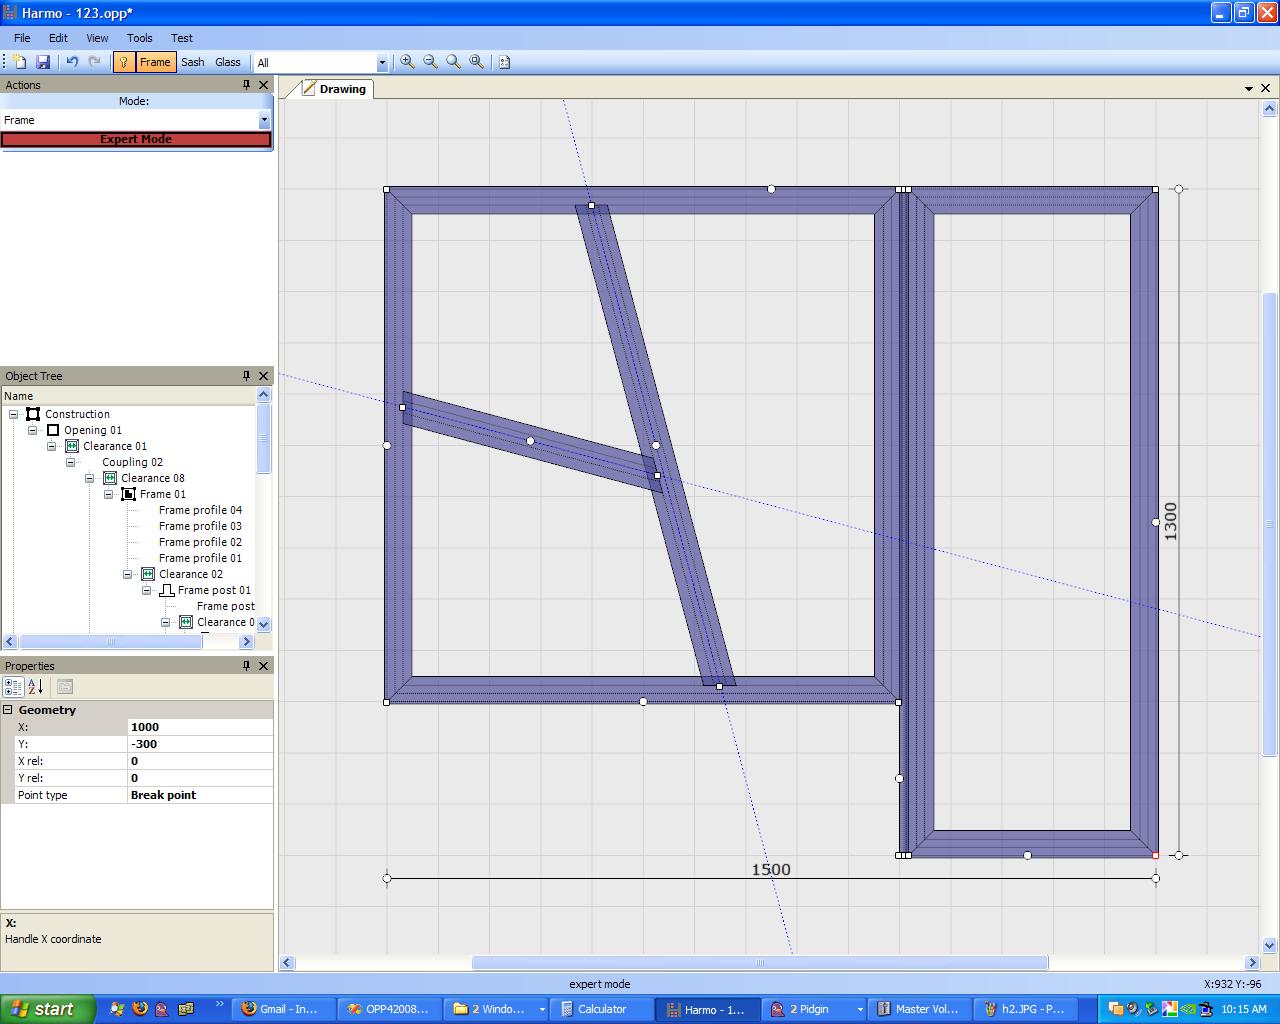Viewport: 1280px width, 1024px height.
Task: Toggle Frame mode in toolbar
Action: 155,62
